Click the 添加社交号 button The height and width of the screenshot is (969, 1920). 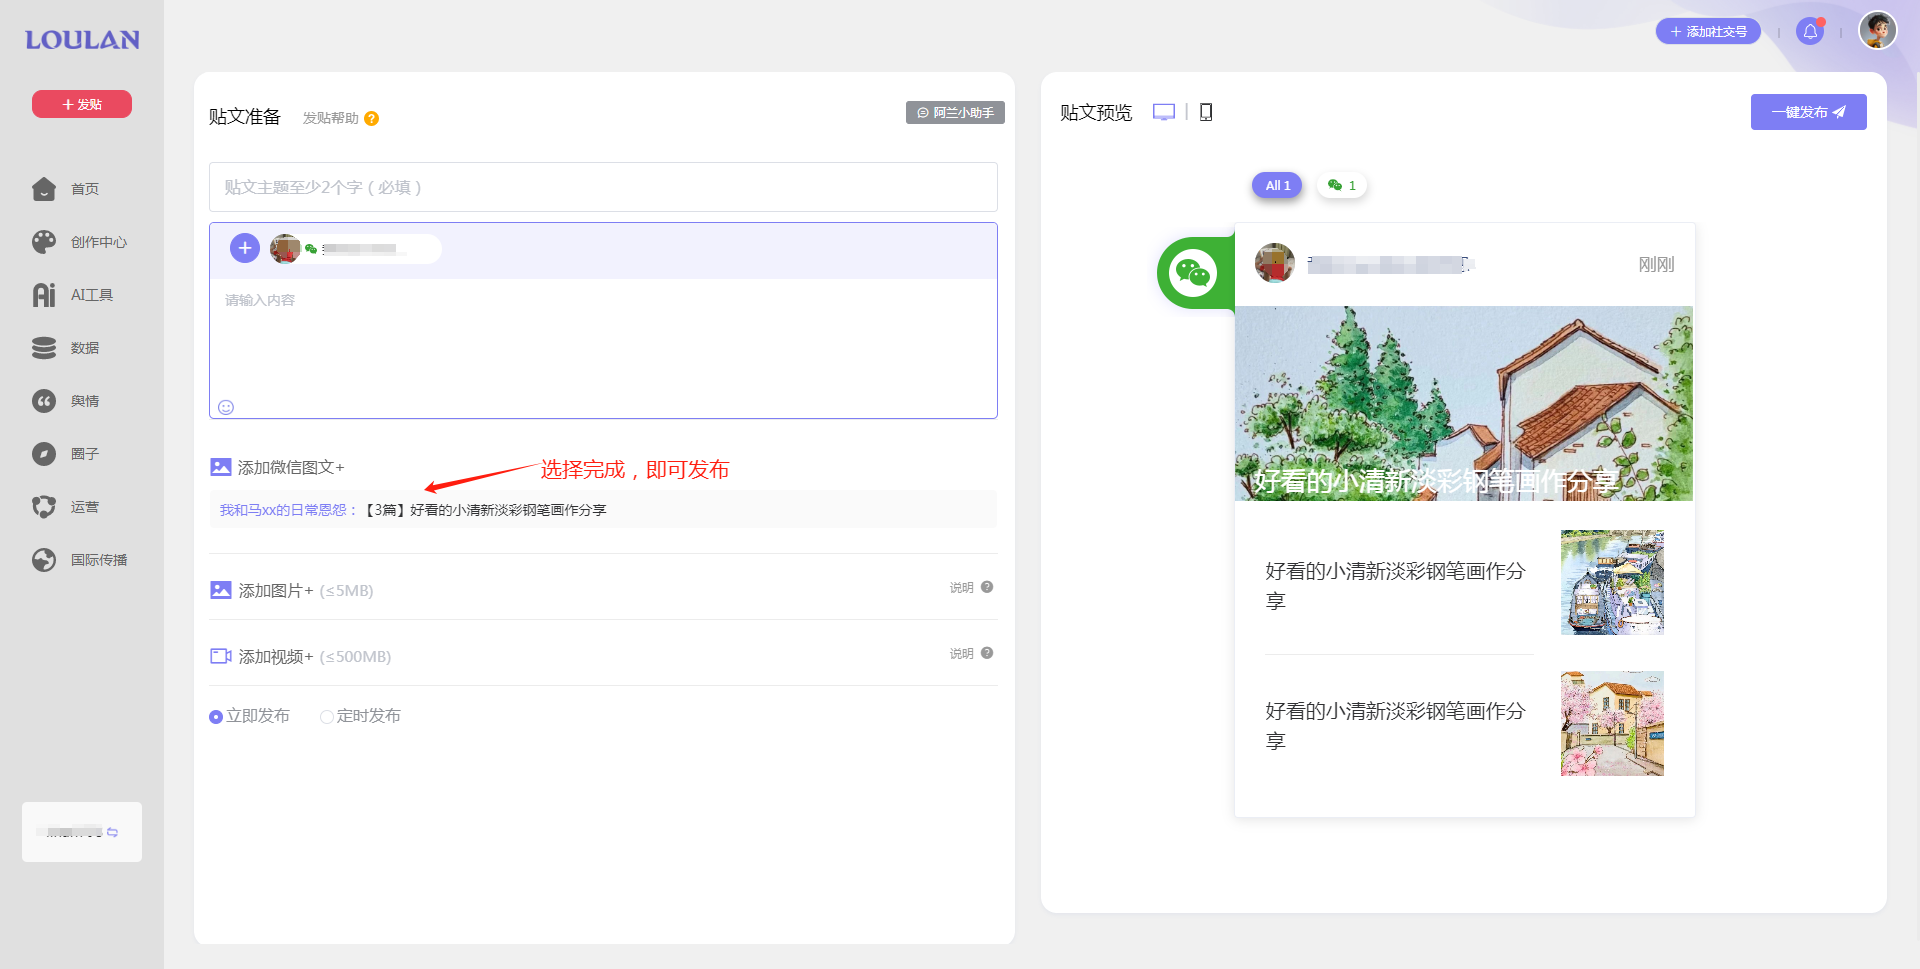point(1708,32)
